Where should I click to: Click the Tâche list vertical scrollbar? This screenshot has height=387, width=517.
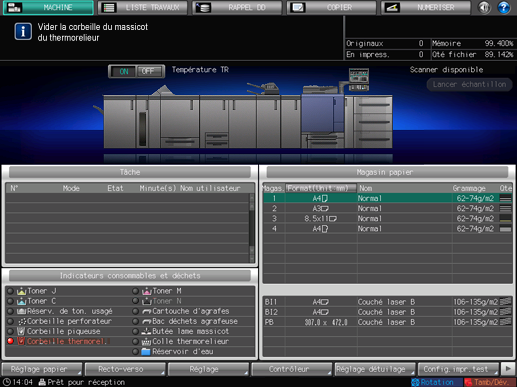click(252, 228)
